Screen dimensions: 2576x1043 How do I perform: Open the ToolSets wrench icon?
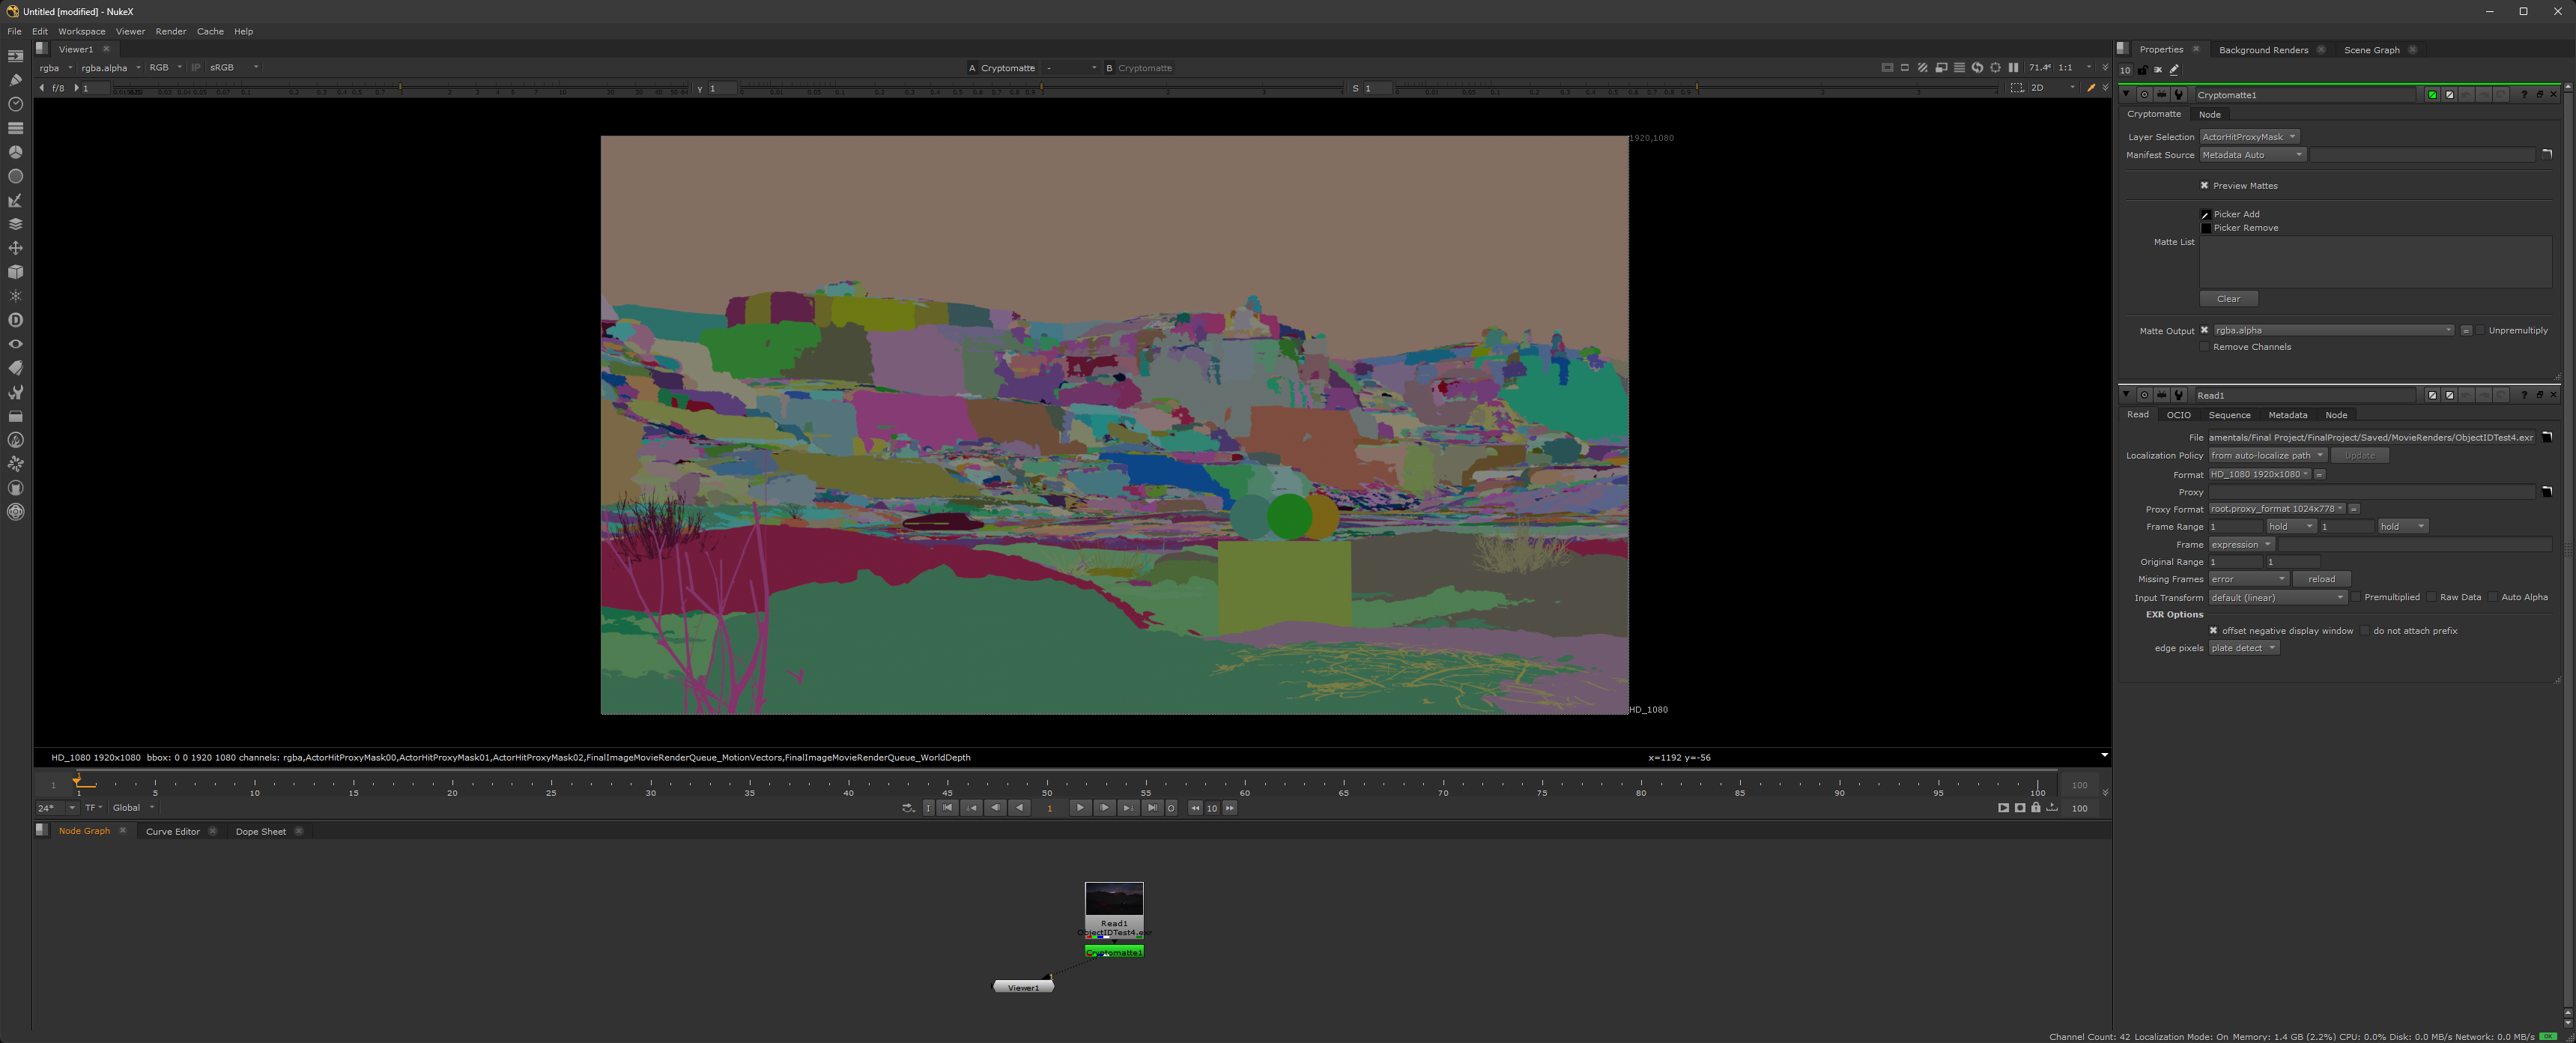pos(15,392)
